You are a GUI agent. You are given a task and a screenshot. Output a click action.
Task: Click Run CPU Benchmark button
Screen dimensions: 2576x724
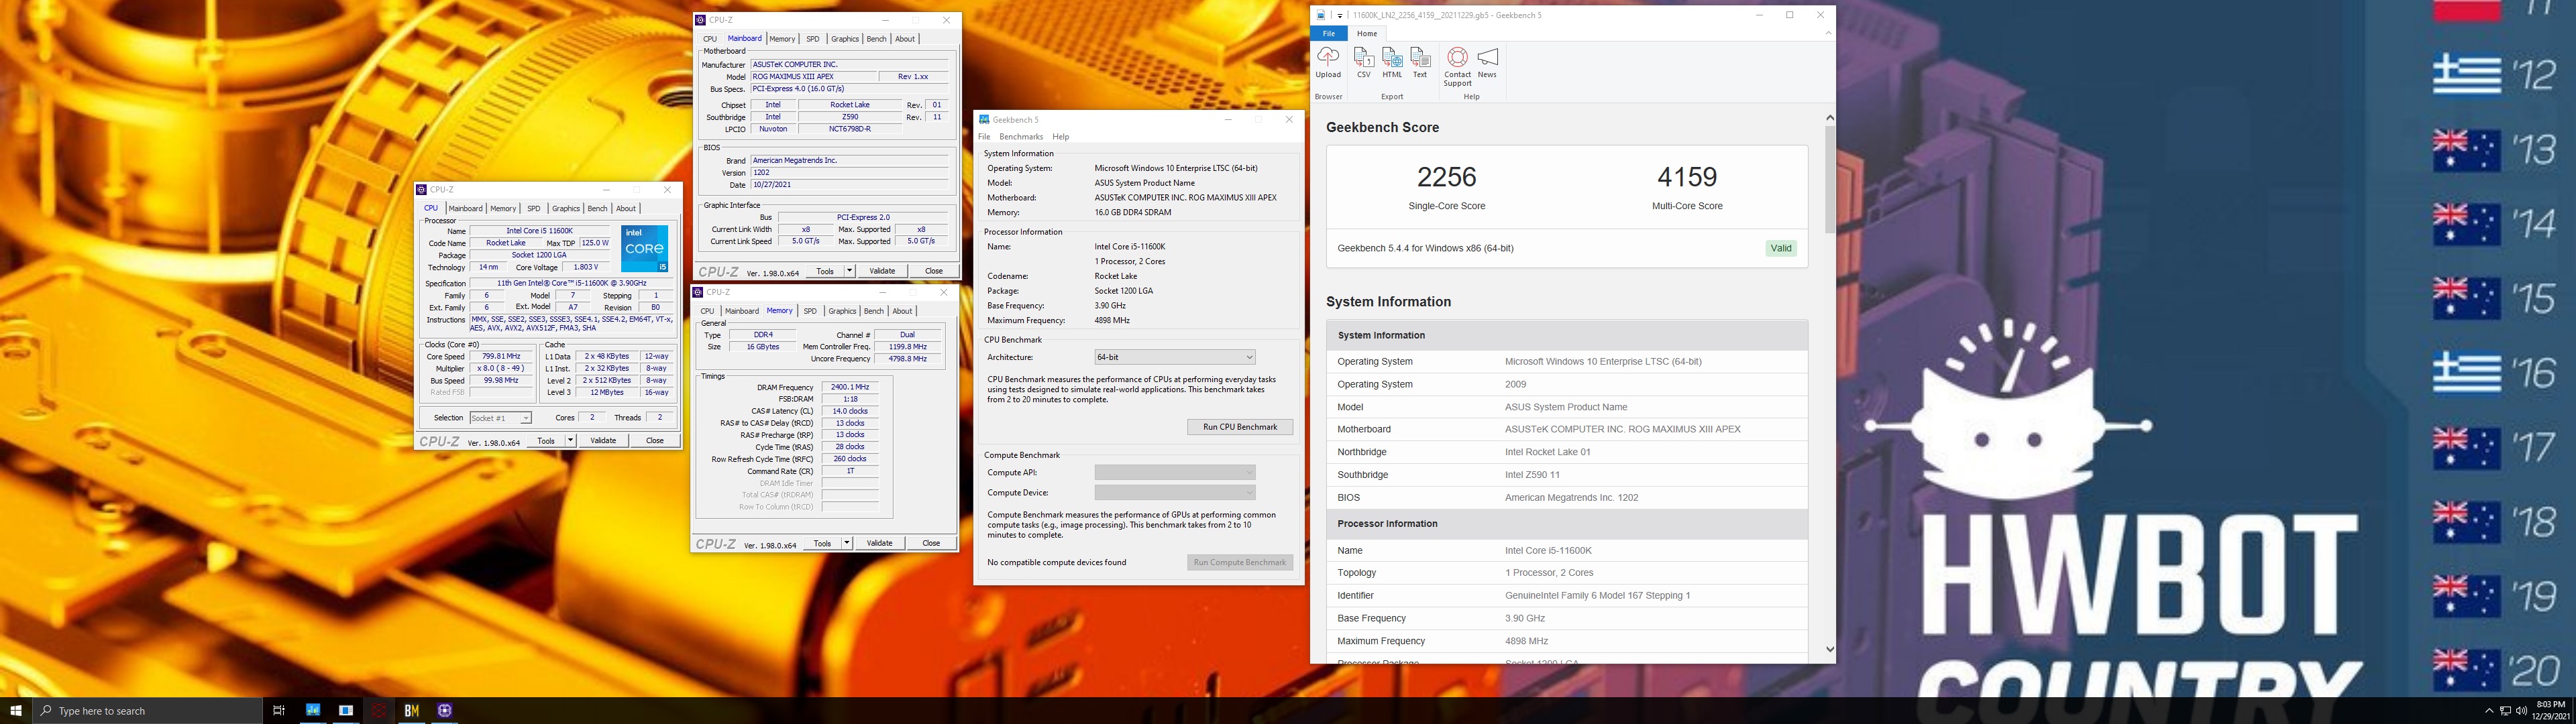[1240, 427]
